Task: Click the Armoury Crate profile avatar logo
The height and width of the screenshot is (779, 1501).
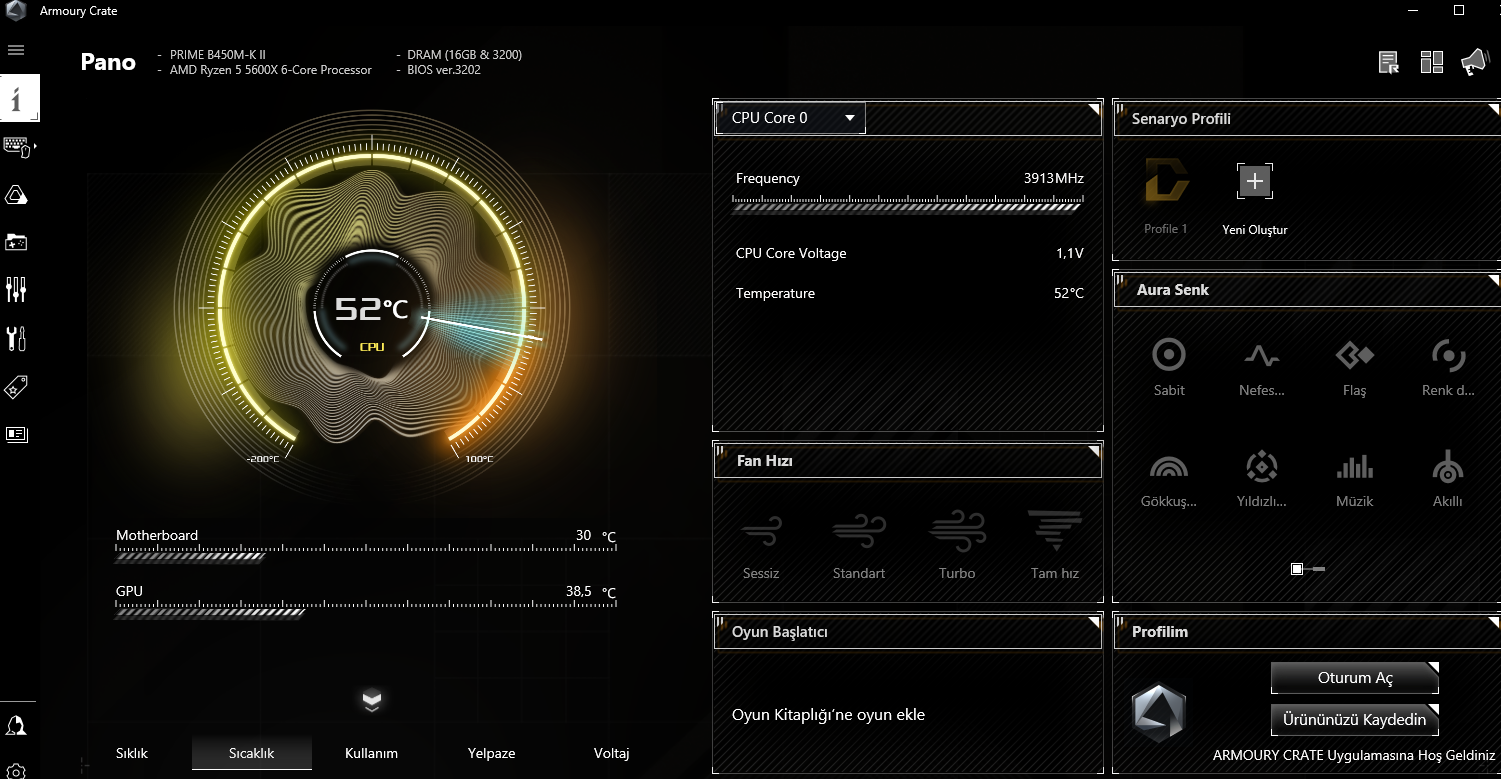Action: pyautogui.click(x=1158, y=712)
